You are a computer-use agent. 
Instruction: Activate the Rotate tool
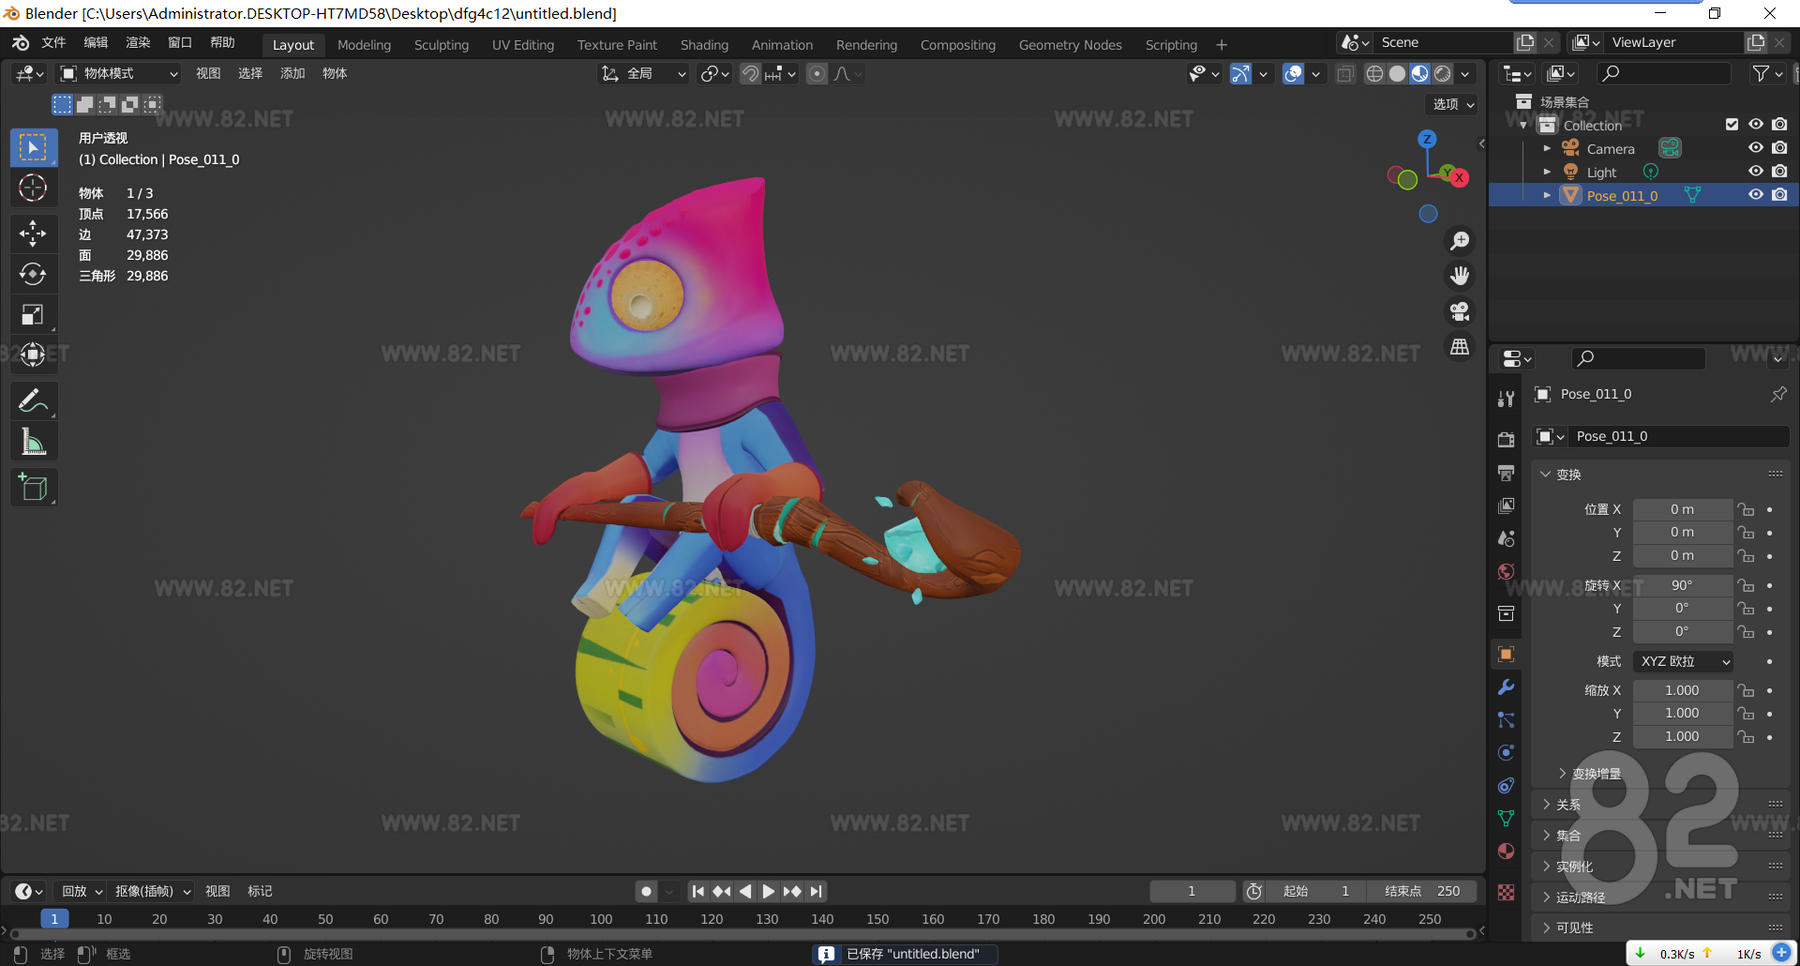click(x=34, y=273)
